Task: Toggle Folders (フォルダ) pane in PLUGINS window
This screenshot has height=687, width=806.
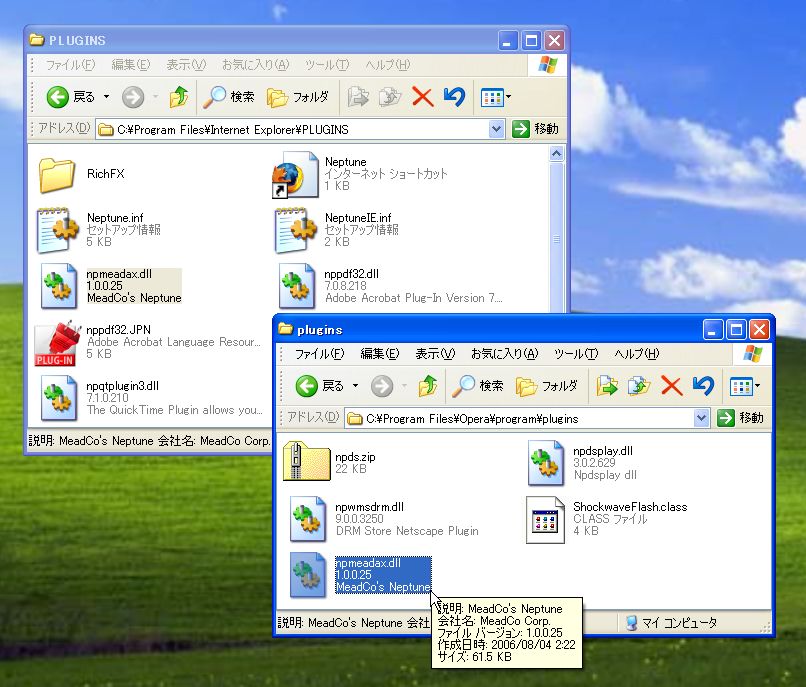Action: click(298, 97)
